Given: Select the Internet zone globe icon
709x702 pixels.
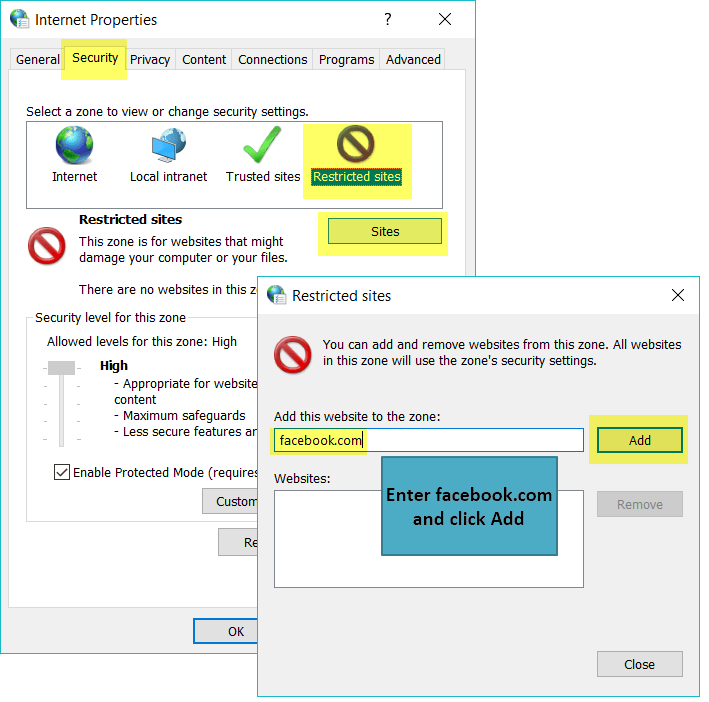Looking at the screenshot, I should click(x=74, y=145).
